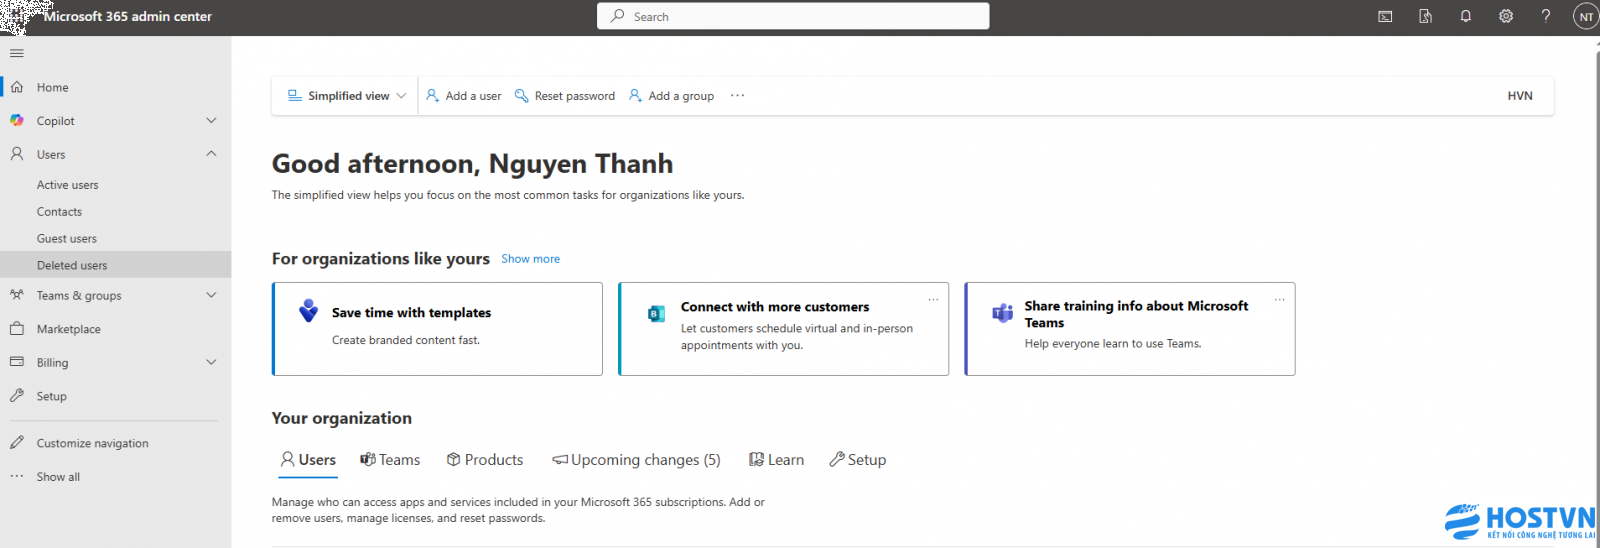Click the Bookings icon on Connect card
The image size is (1600, 548).
tap(656, 313)
